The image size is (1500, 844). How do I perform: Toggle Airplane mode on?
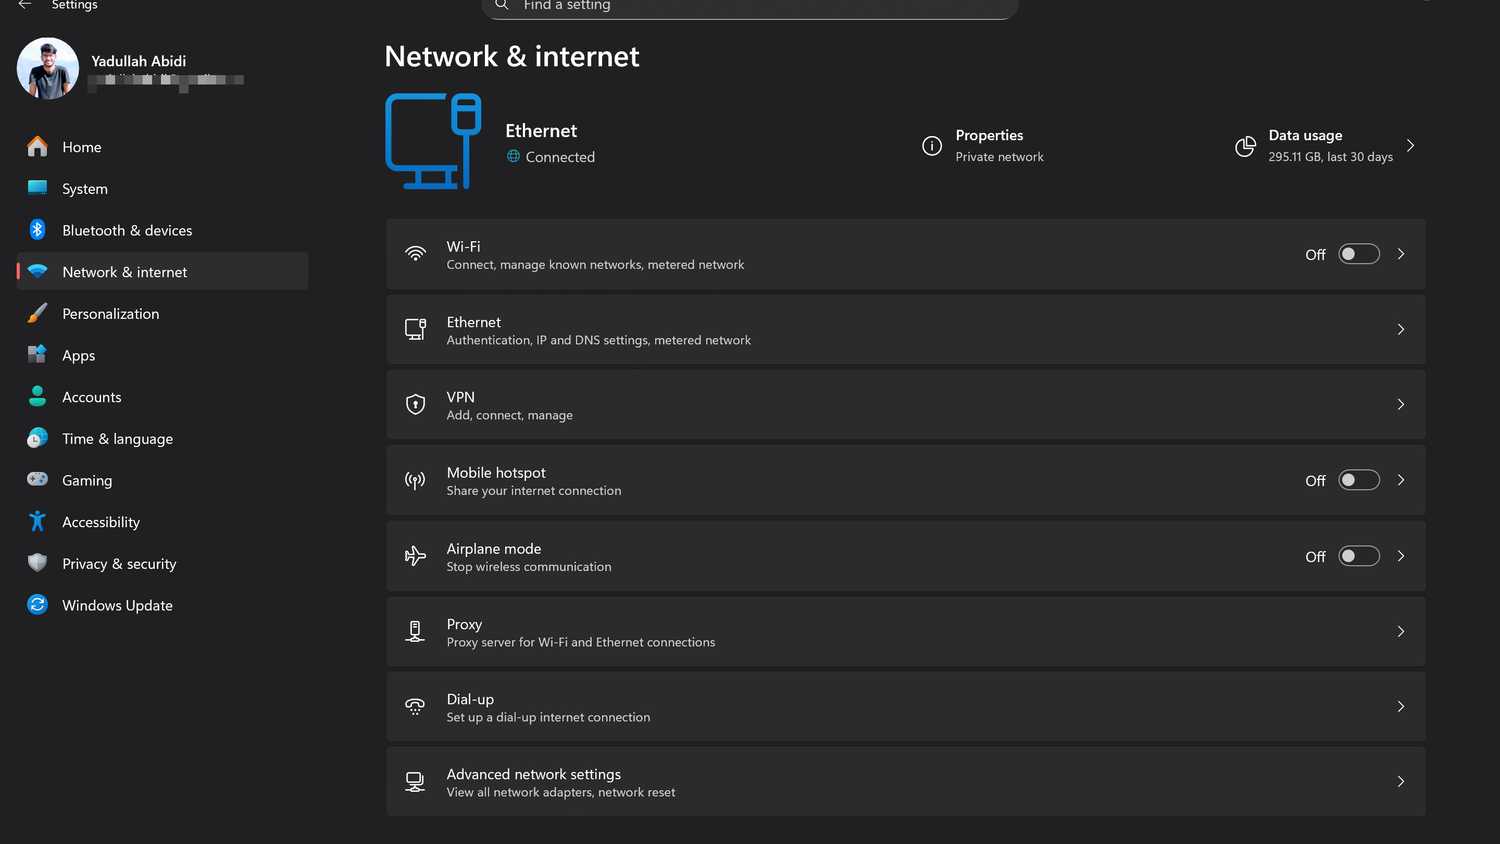click(x=1358, y=556)
